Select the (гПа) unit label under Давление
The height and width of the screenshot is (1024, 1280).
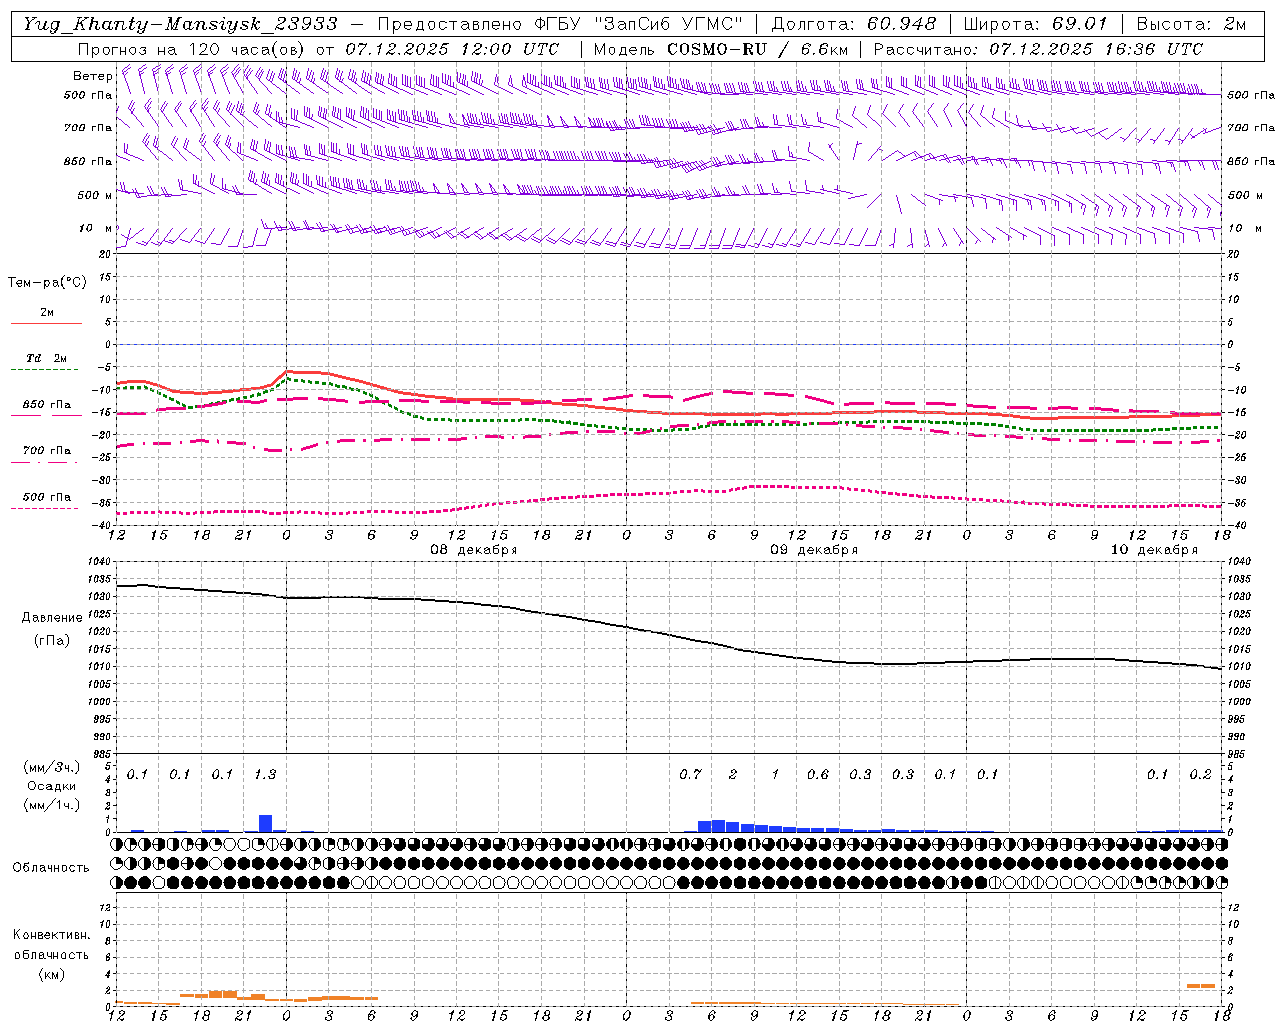pos(52,640)
